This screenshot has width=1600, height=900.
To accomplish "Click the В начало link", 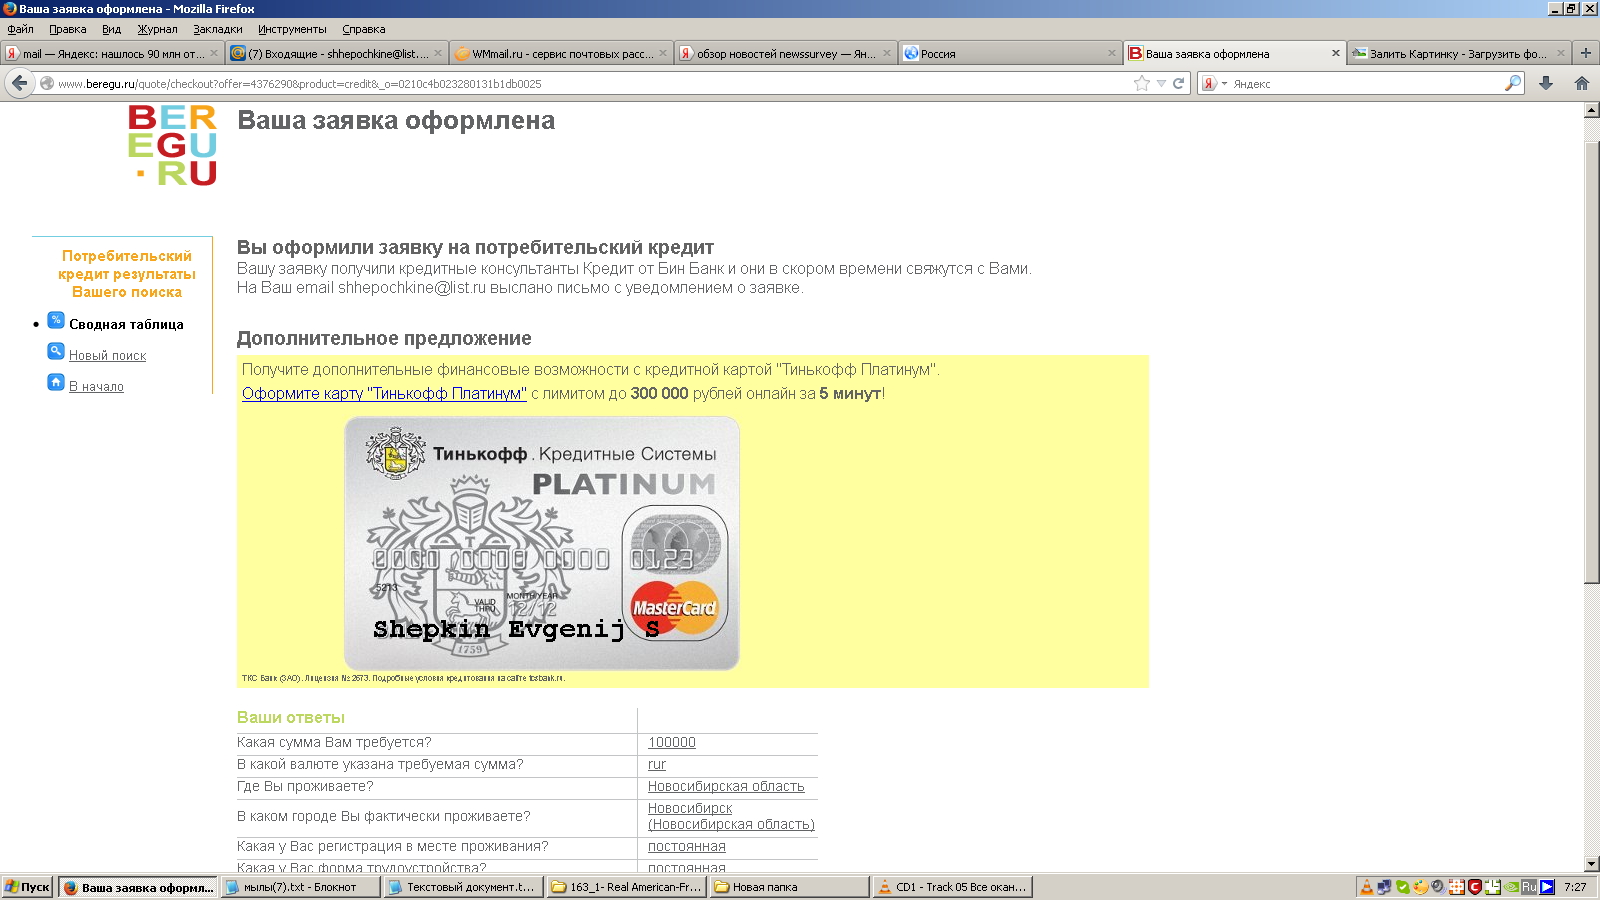I will (x=96, y=386).
